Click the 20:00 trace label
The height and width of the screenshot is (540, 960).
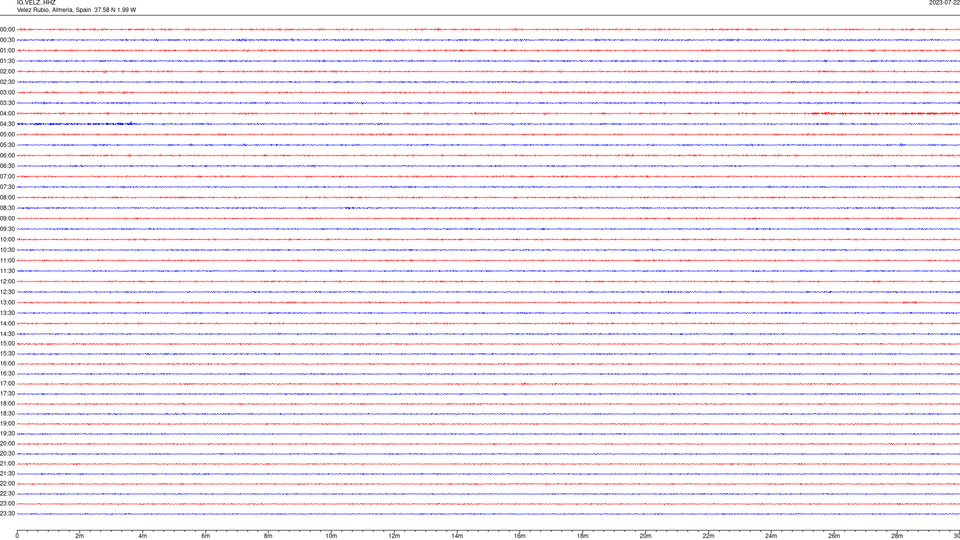[x=7, y=444]
